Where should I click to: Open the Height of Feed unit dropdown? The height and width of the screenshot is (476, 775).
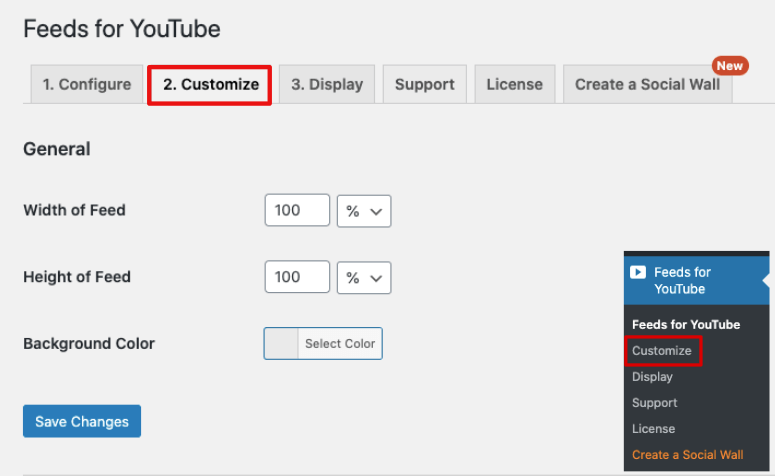coord(364,278)
